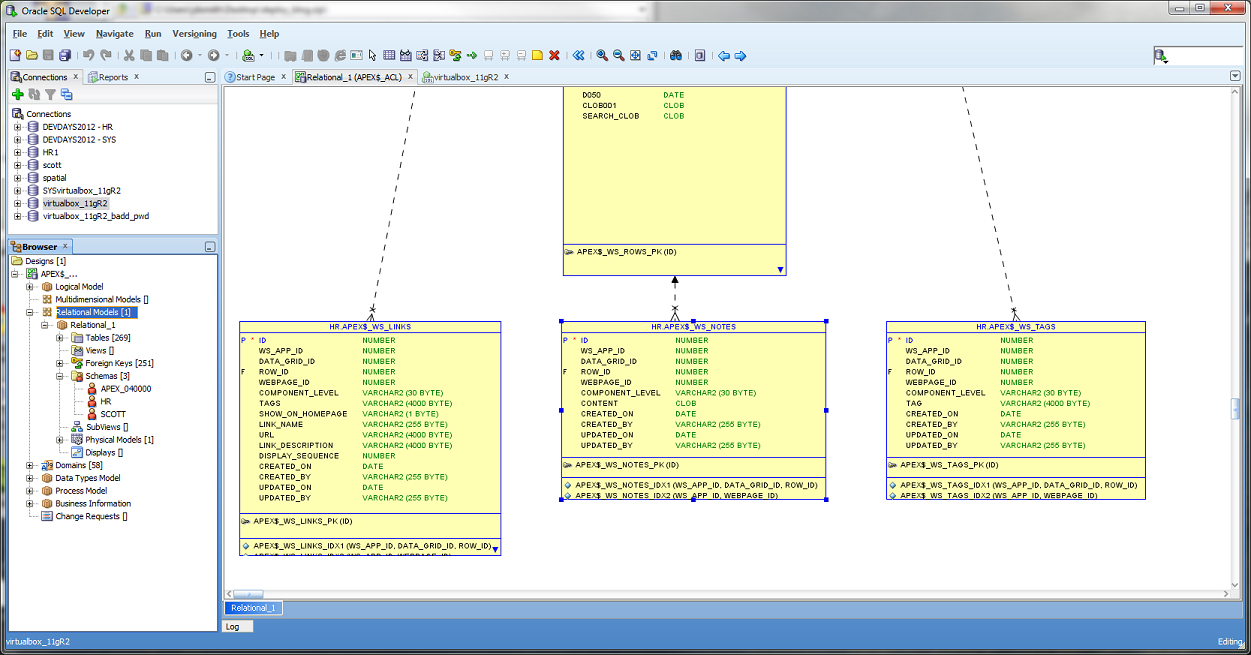Expand the Domains [58] tree node

click(x=31, y=465)
